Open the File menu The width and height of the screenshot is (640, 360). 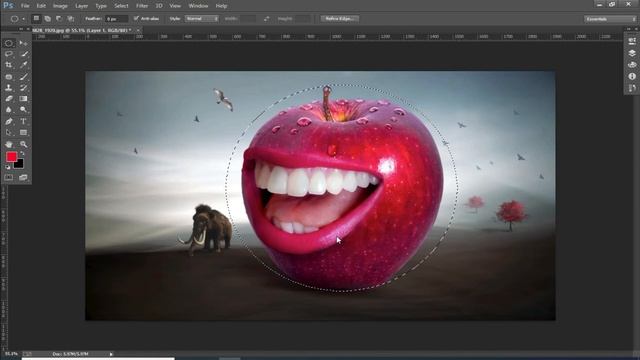25,6
